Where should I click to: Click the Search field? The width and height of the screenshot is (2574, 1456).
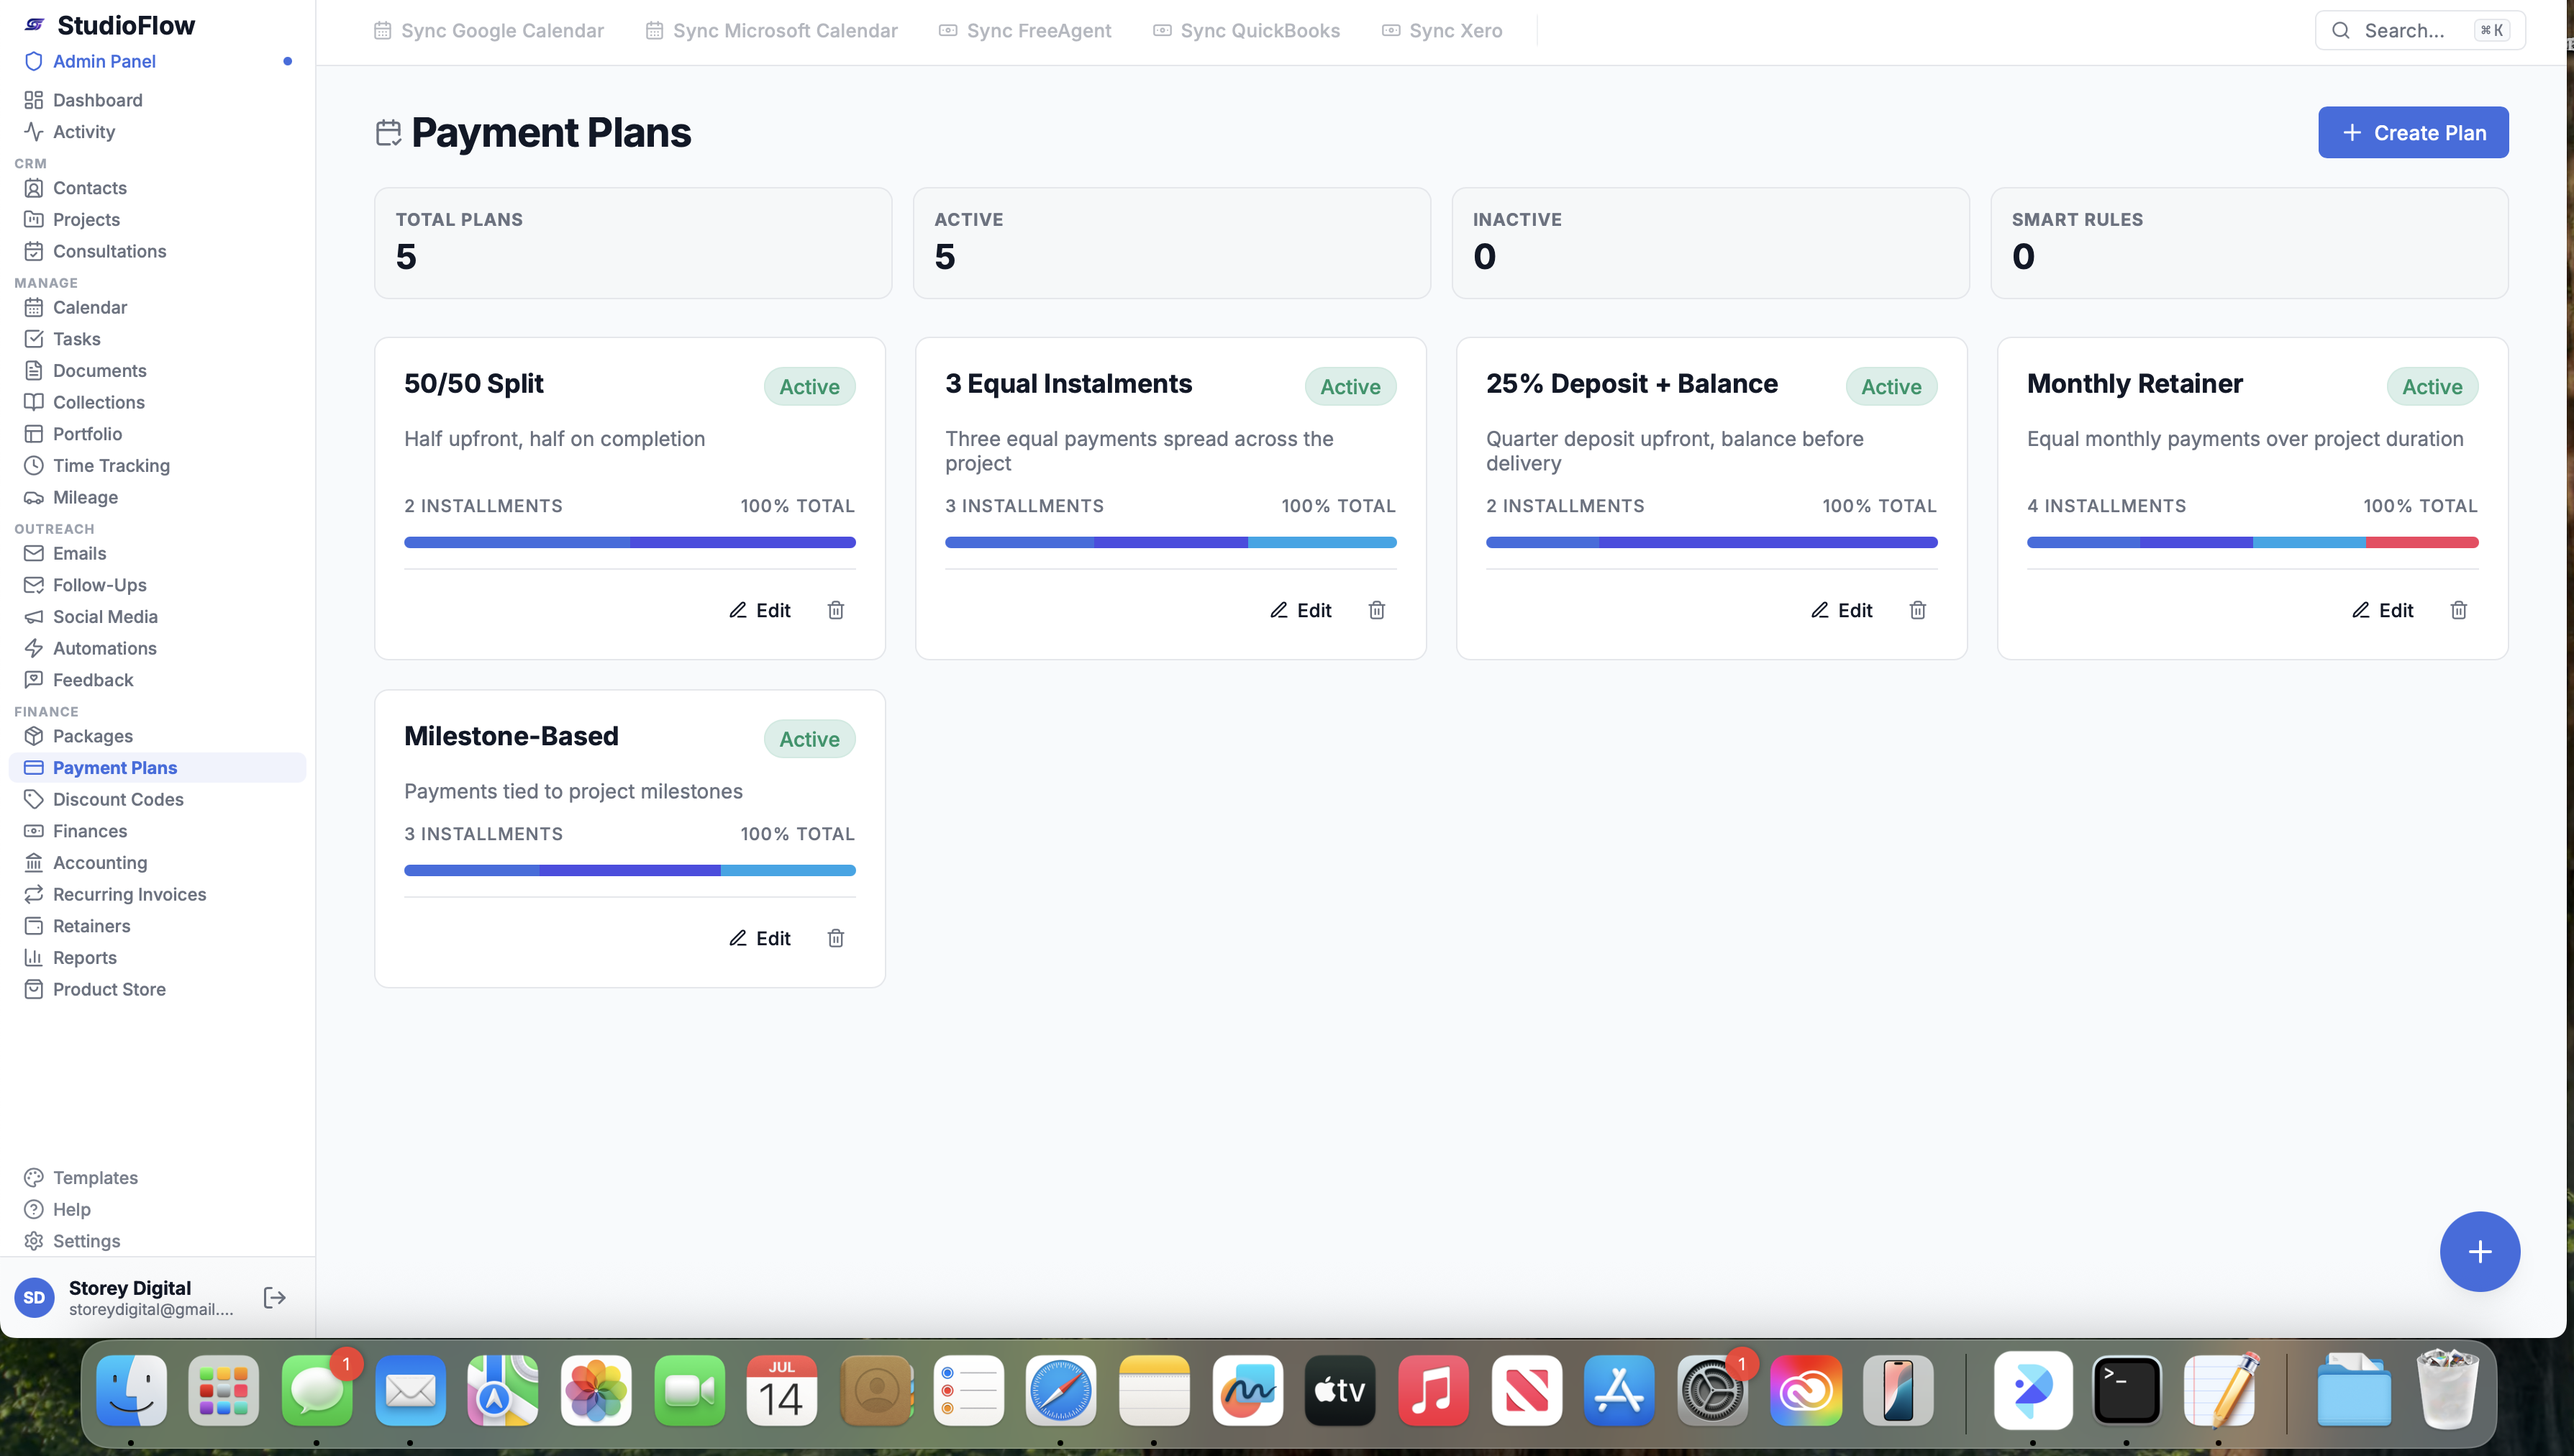(2420, 31)
